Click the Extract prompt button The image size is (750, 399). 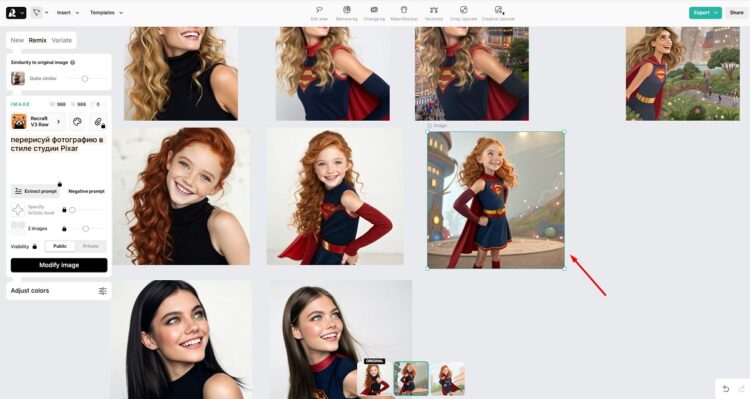point(35,191)
